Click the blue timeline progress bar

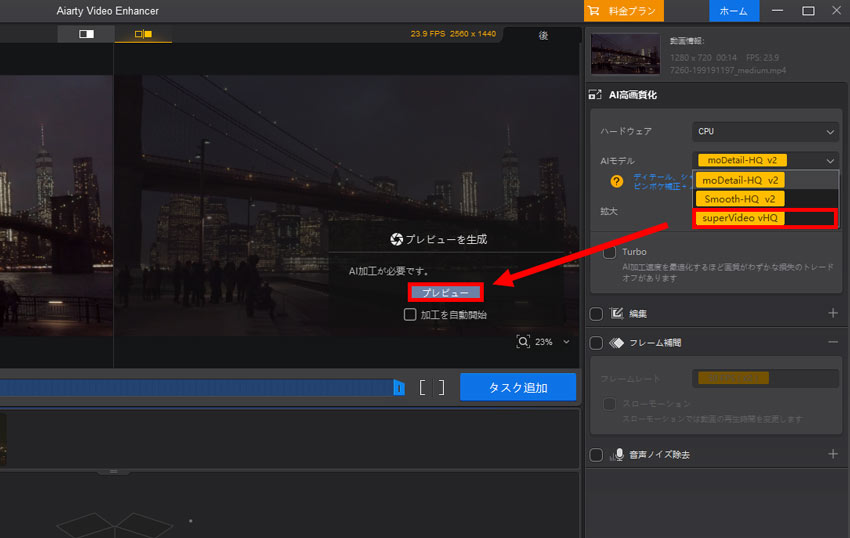(196, 387)
